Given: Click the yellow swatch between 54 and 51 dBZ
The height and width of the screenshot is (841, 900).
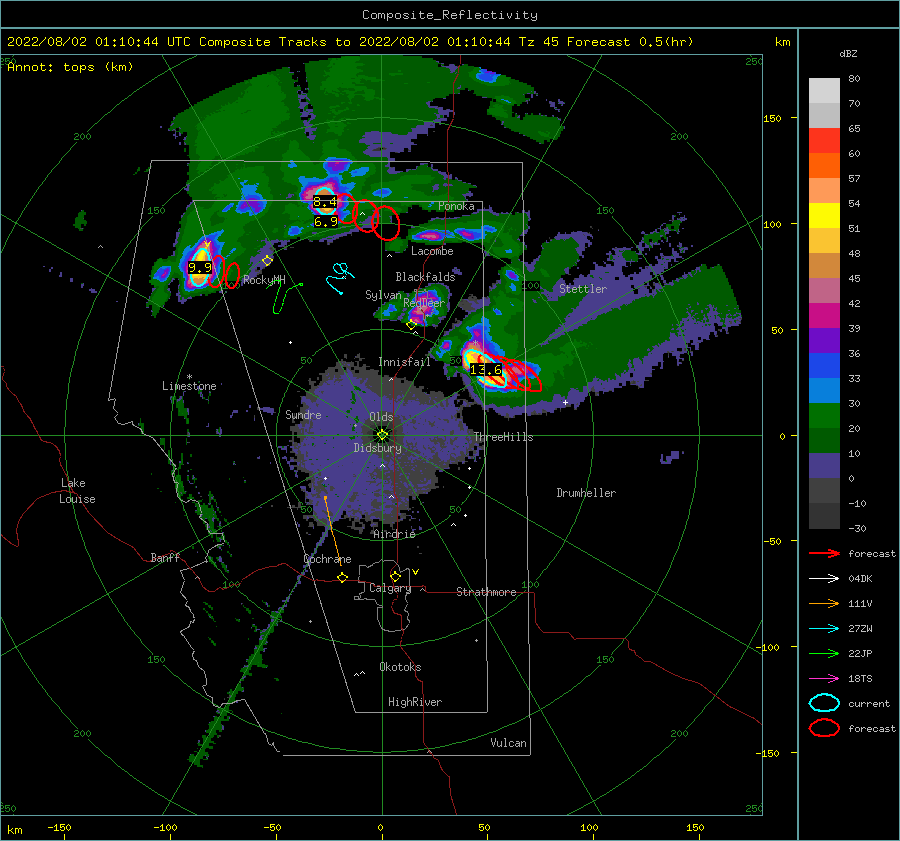Looking at the screenshot, I should pyautogui.click(x=824, y=216).
